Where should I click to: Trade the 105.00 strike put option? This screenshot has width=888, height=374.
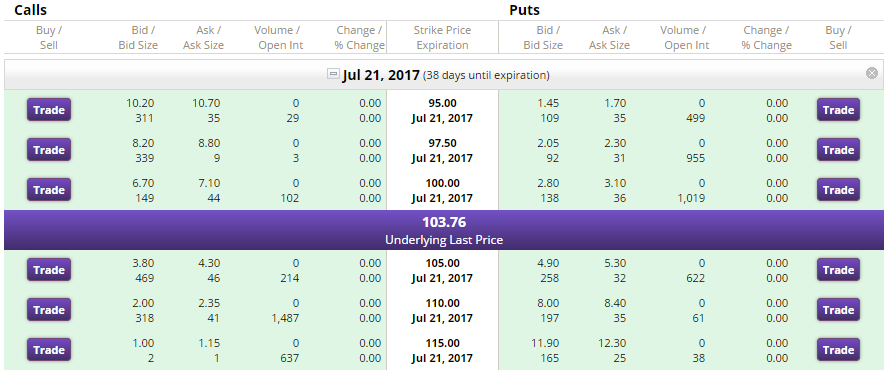coord(838,270)
